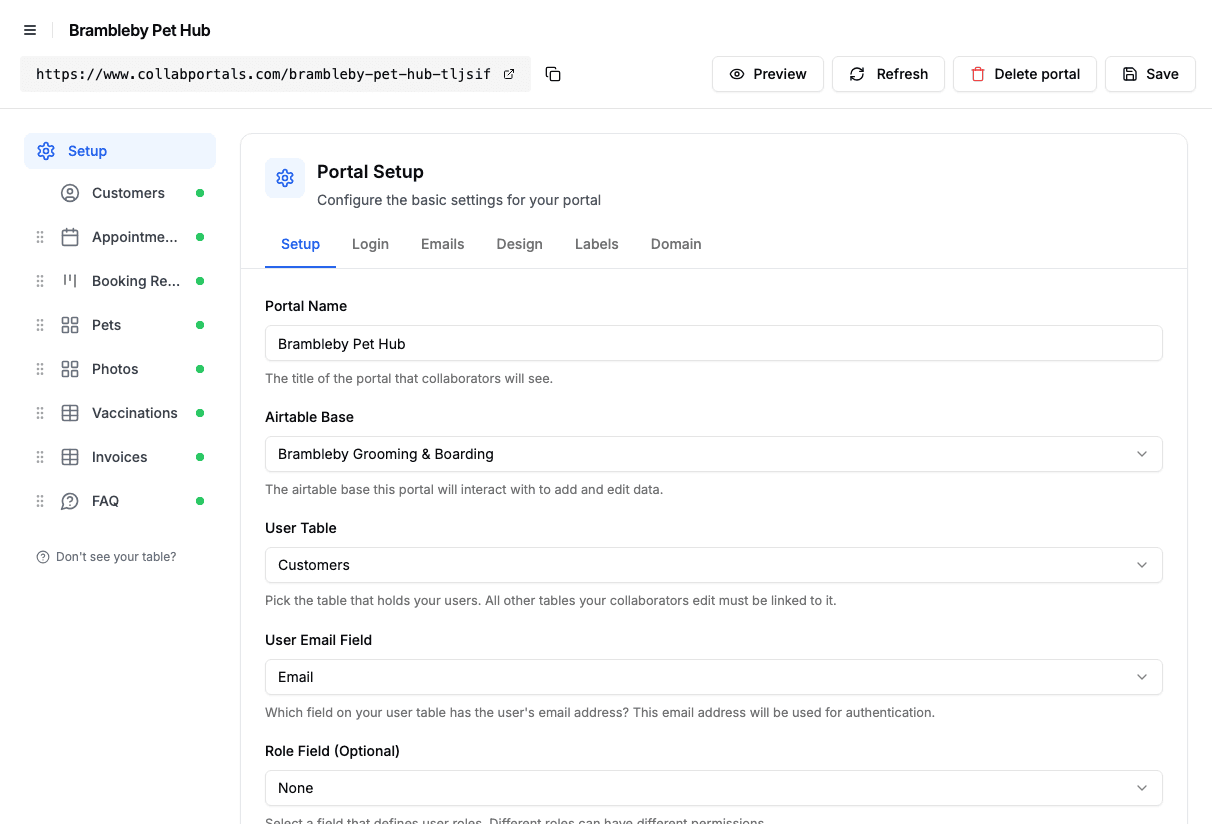This screenshot has height=824, width=1212.
Task: Switch to the Labels tab
Action: (x=597, y=244)
